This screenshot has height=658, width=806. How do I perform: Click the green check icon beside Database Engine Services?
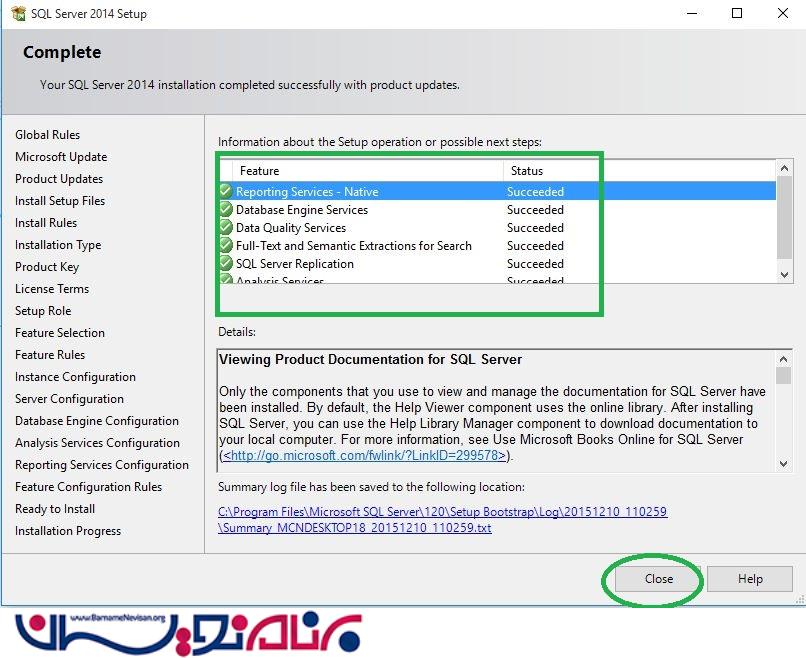click(226, 209)
